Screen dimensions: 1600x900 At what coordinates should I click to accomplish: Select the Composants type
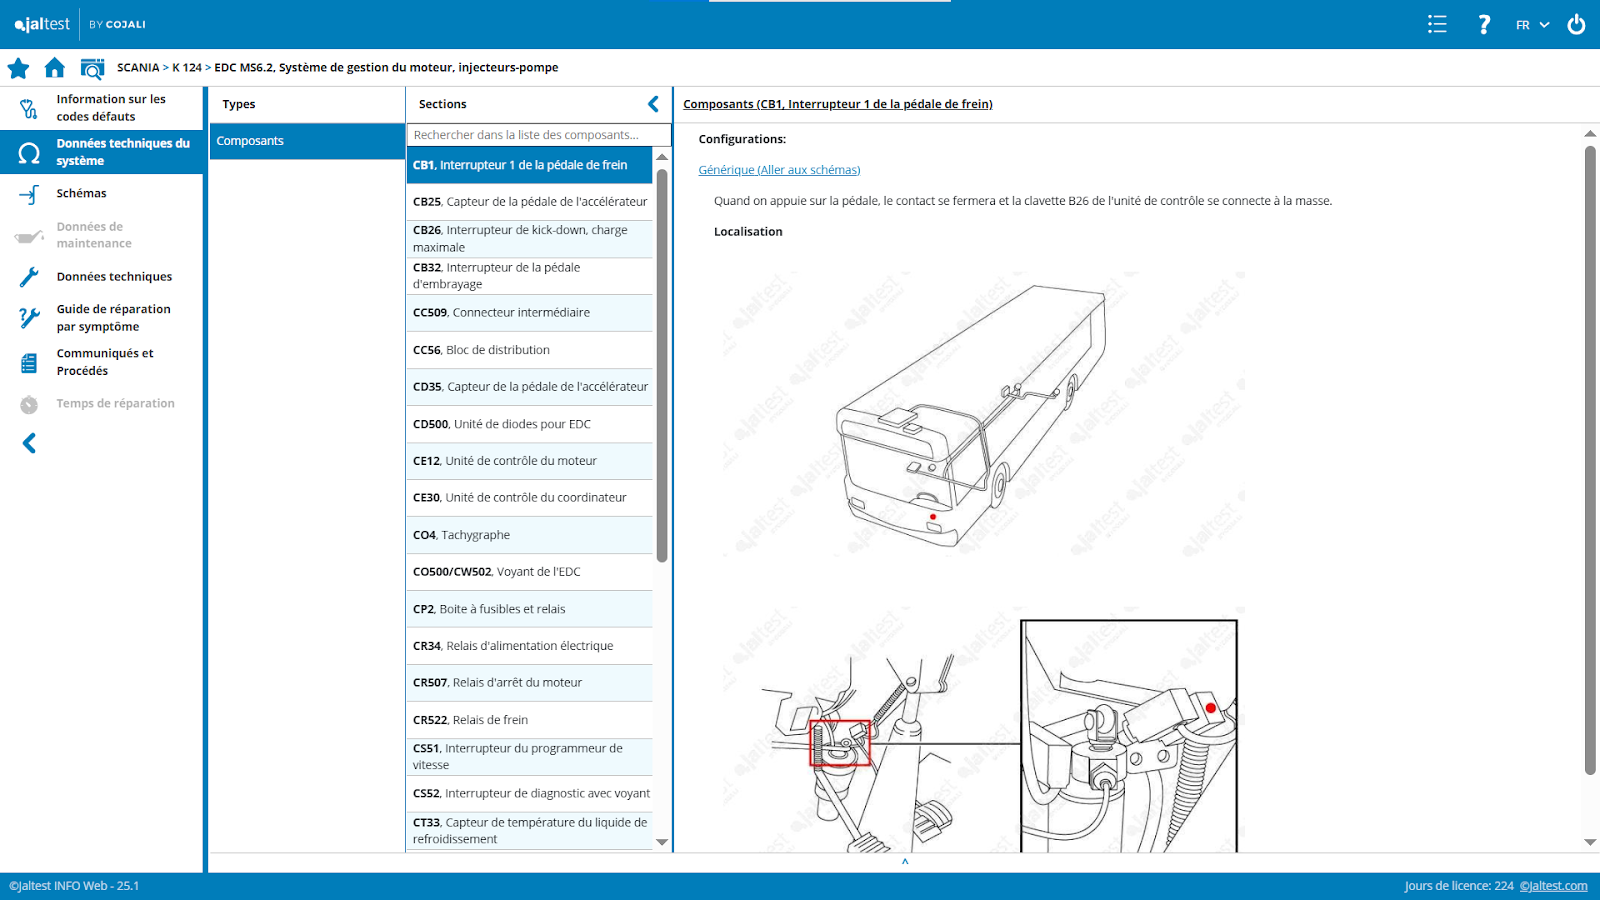pyautogui.click(x=307, y=141)
